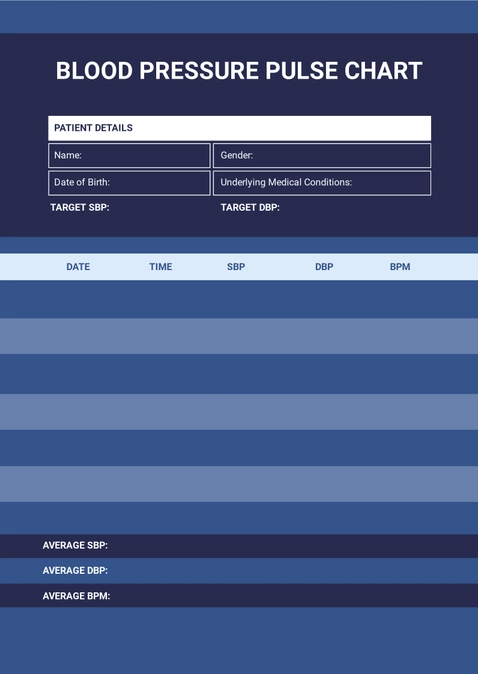Click the TARGET DBP label
The image size is (478, 674).
250,208
